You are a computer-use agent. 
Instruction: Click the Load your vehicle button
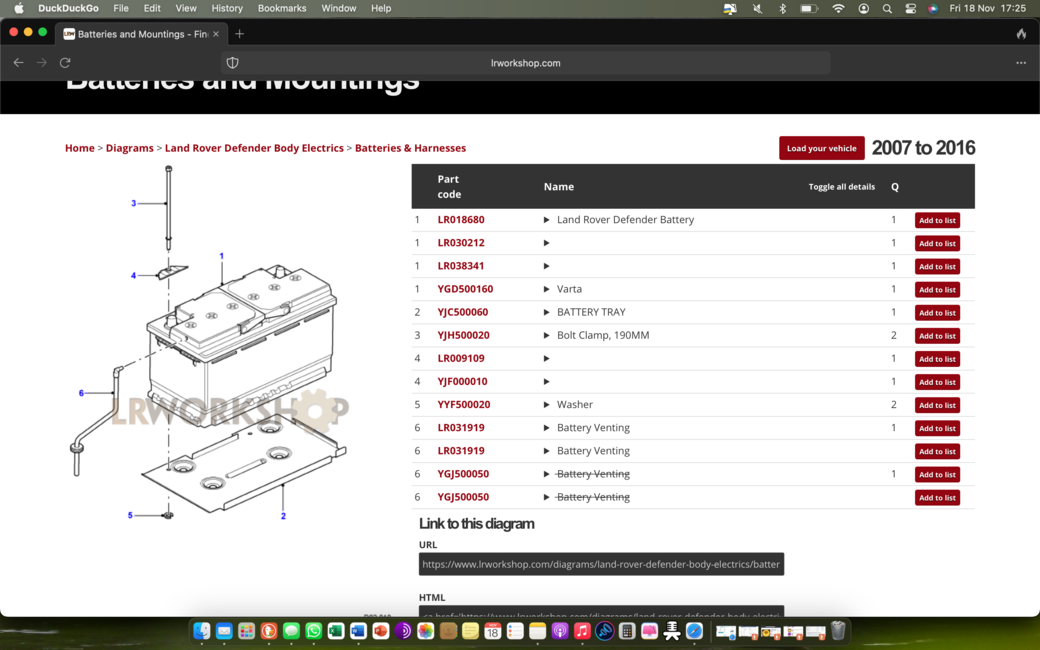point(821,148)
